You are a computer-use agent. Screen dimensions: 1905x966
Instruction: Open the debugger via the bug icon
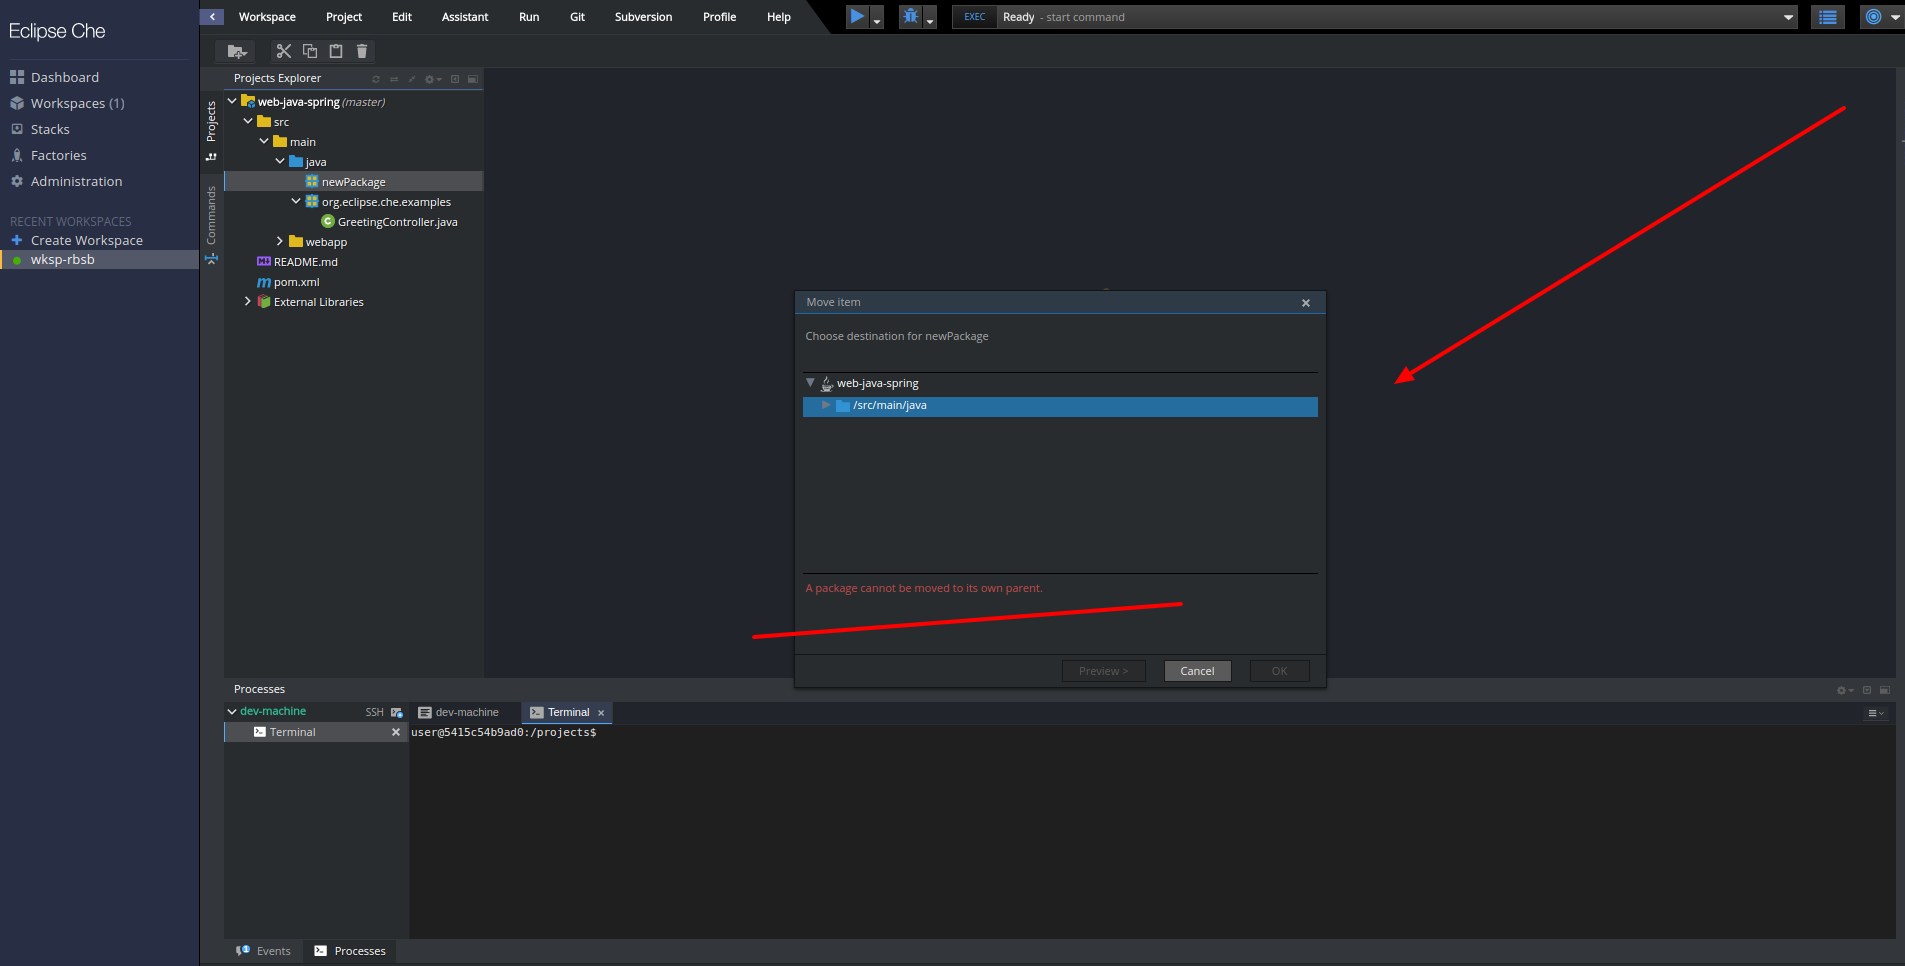click(x=908, y=16)
